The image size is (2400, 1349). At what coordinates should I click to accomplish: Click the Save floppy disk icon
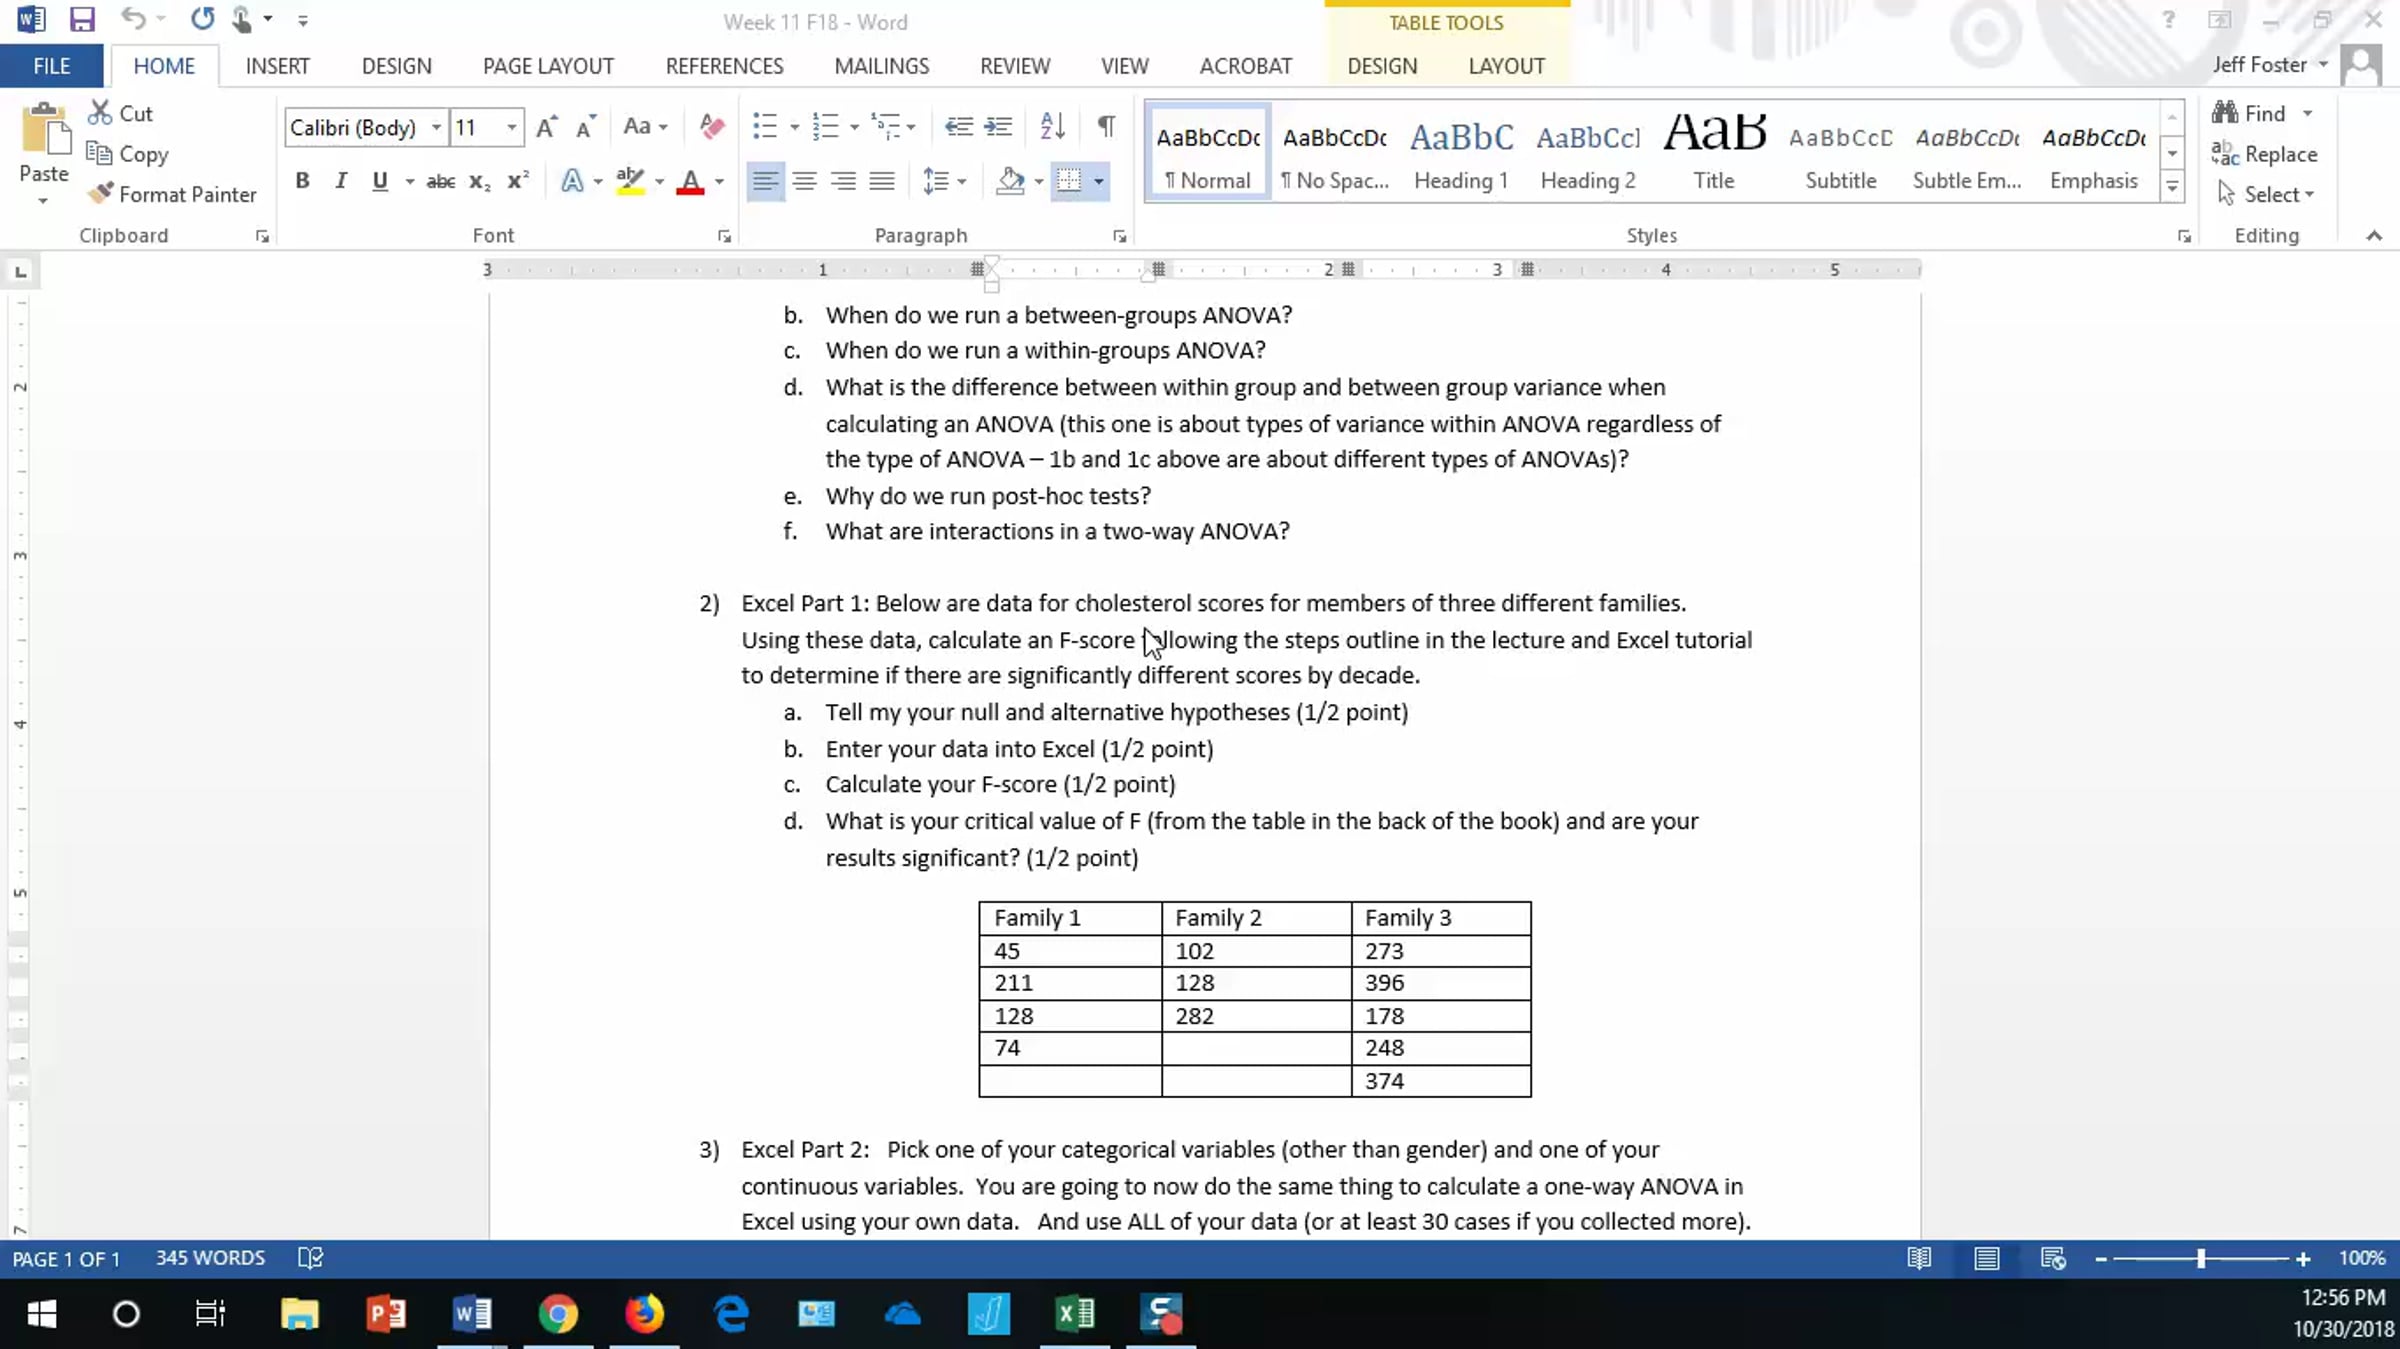click(81, 19)
